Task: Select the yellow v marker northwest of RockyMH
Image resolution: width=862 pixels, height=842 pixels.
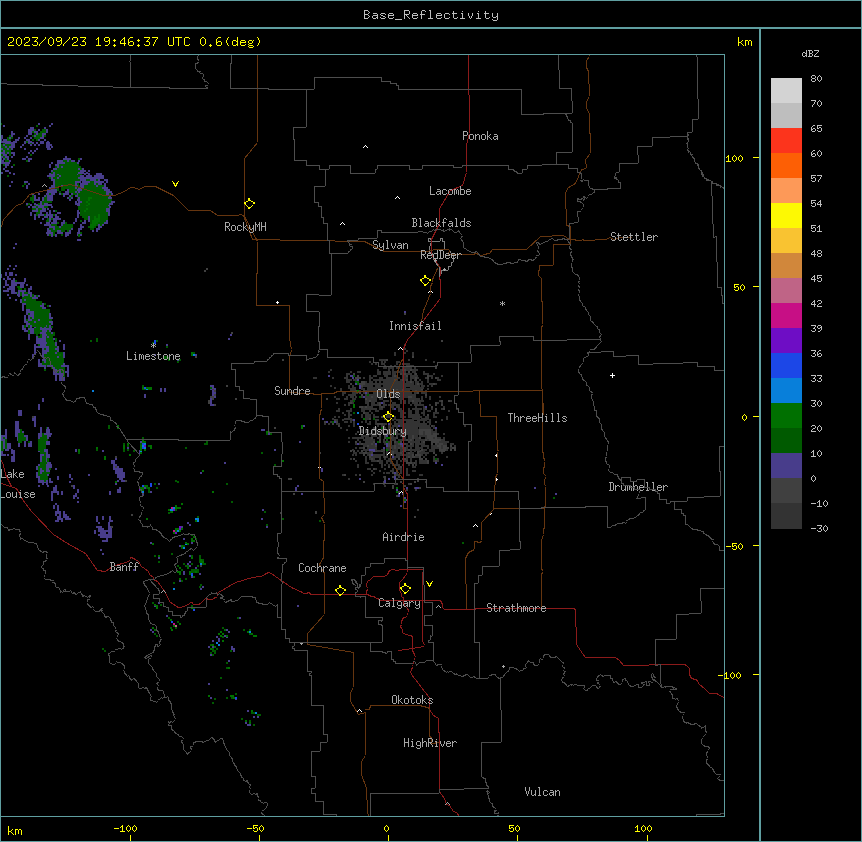Action: click(x=175, y=184)
